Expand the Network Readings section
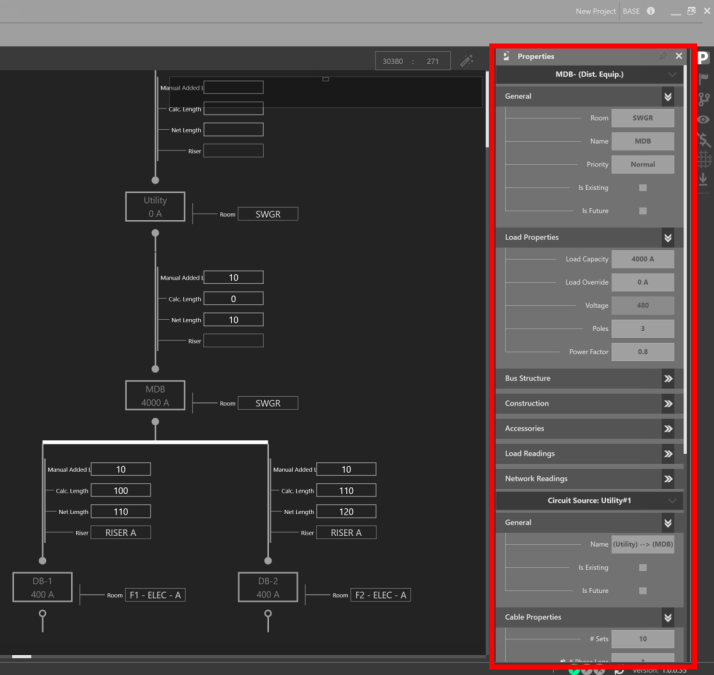 click(668, 479)
